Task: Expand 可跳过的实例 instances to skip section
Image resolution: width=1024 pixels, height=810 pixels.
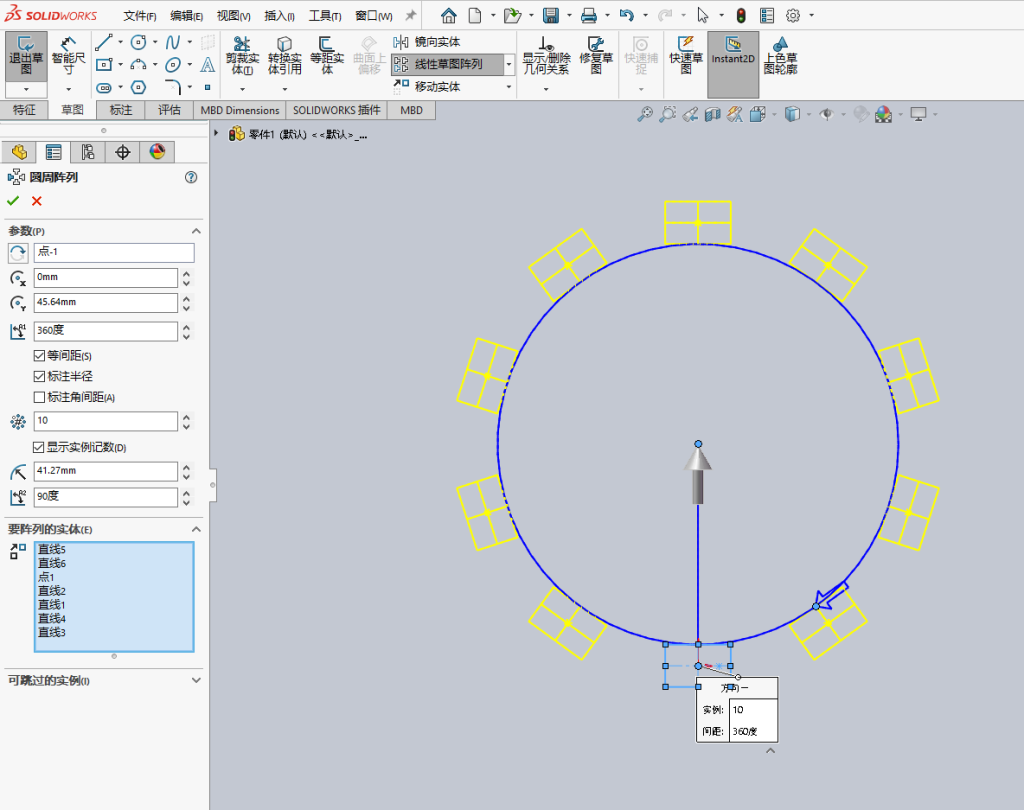Action: (196, 681)
